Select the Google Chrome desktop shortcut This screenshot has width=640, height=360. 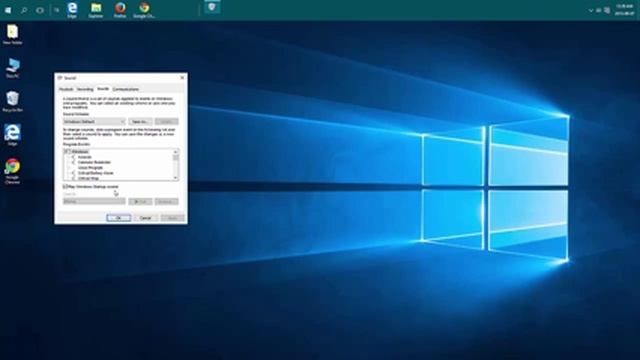pyautogui.click(x=13, y=171)
